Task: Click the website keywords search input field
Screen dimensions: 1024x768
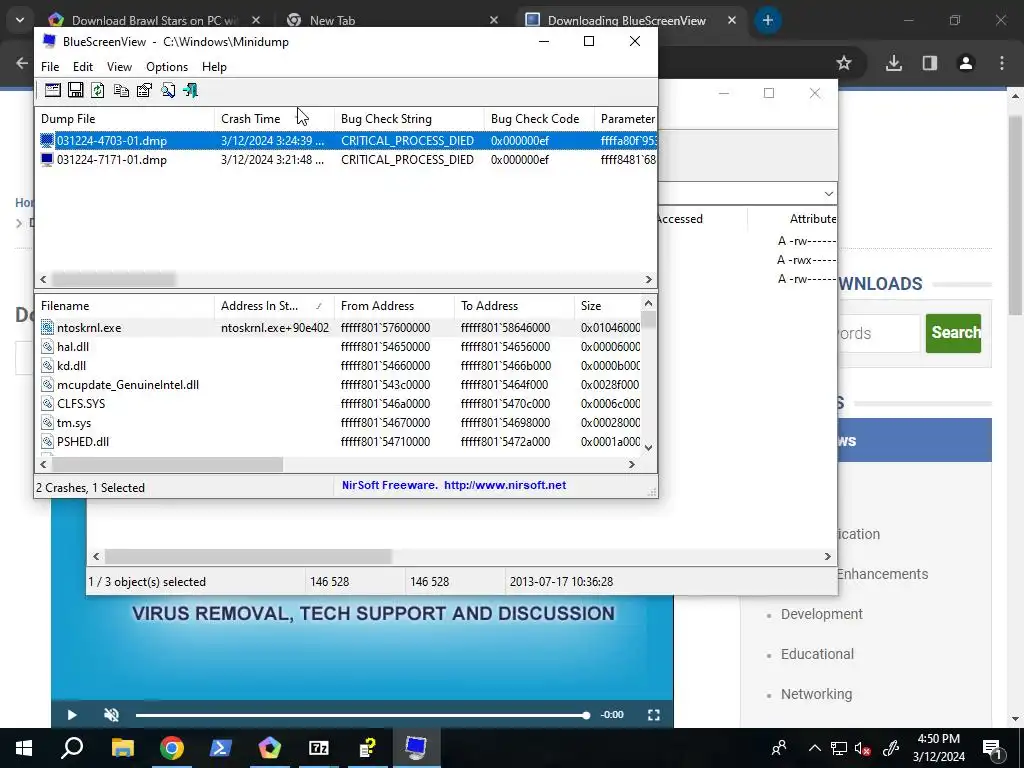Action: coord(878,333)
